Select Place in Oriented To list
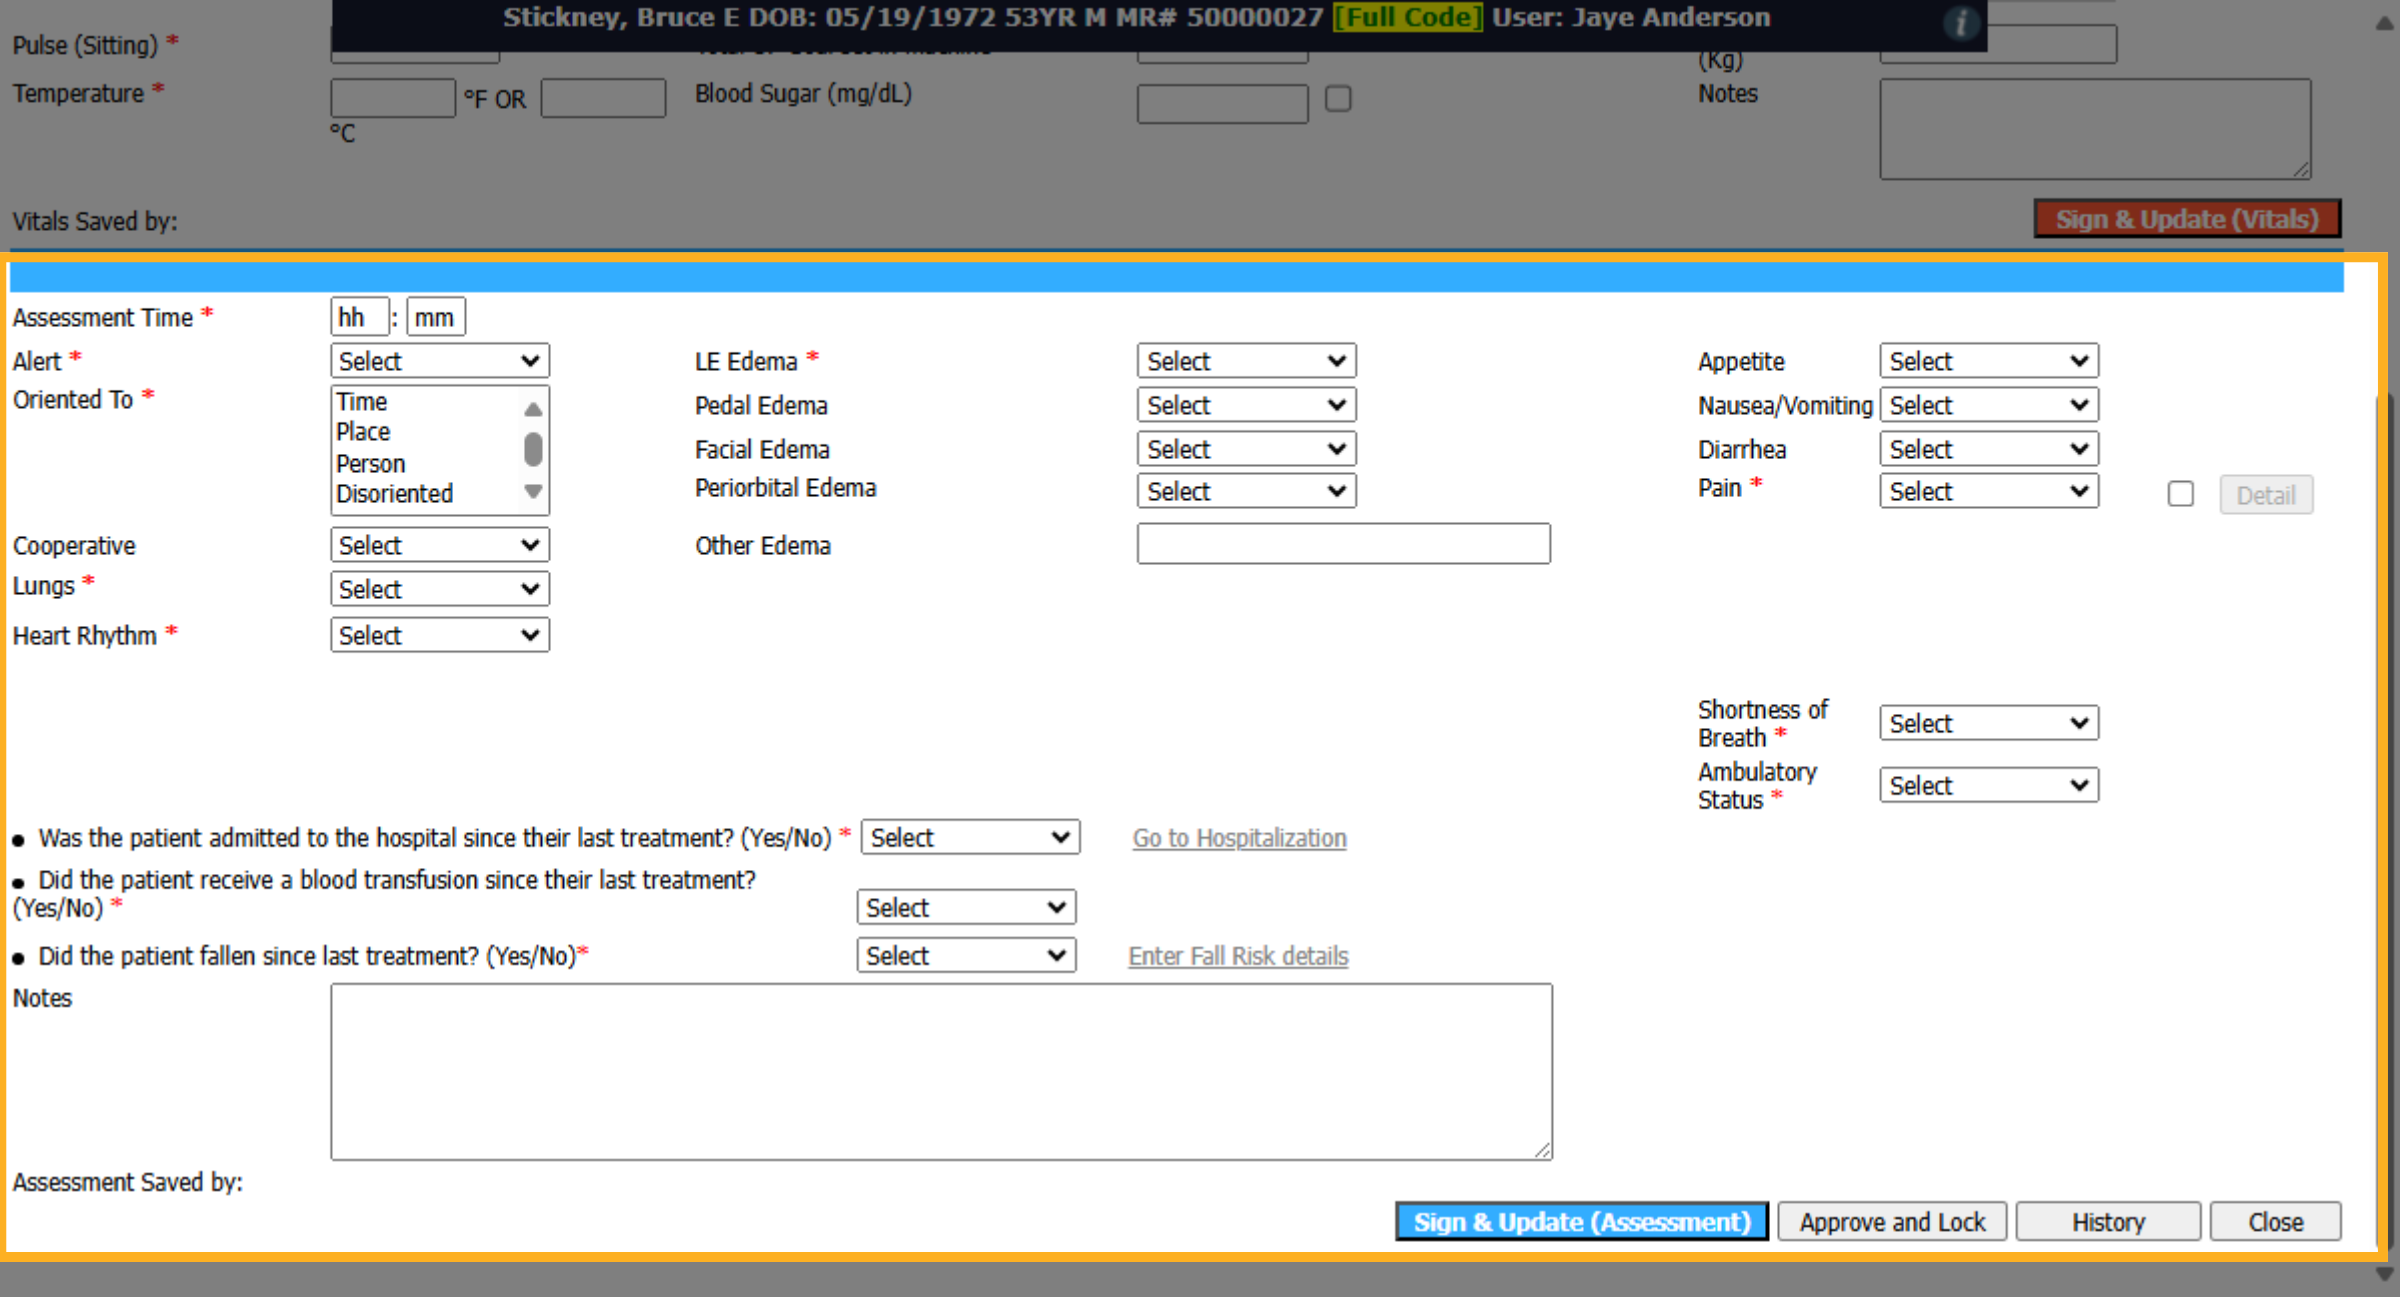 (363, 431)
